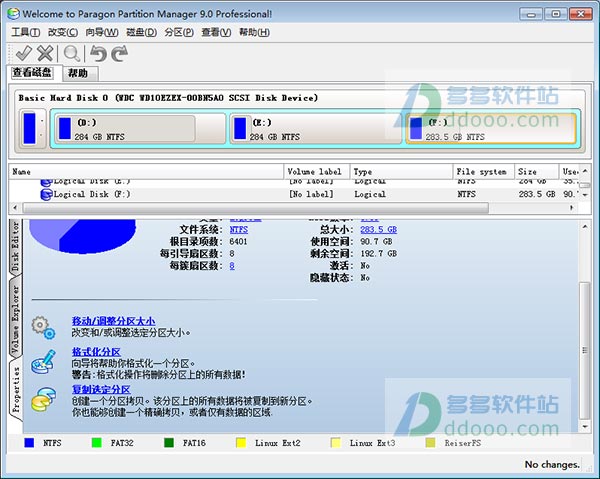Click the Redo arrow icon
The width and height of the screenshot is (600, 479).
[119, 53]
